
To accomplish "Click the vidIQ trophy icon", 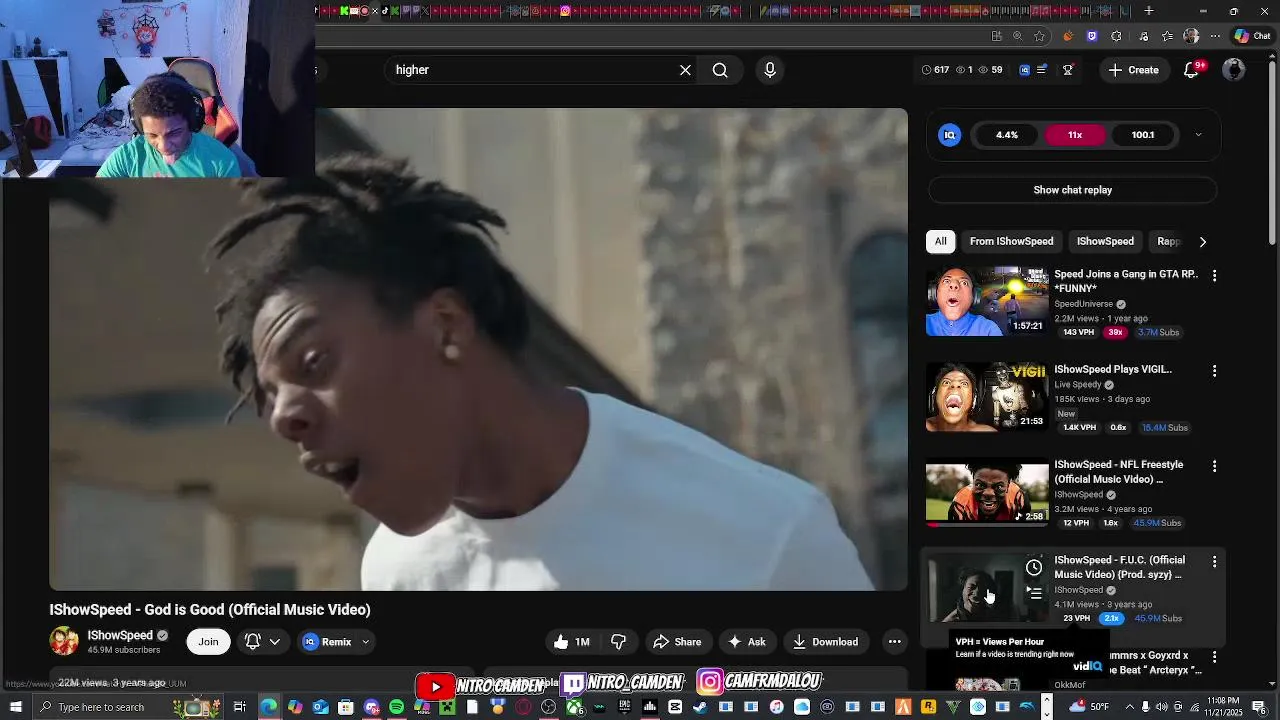I will click(1068, 70).
